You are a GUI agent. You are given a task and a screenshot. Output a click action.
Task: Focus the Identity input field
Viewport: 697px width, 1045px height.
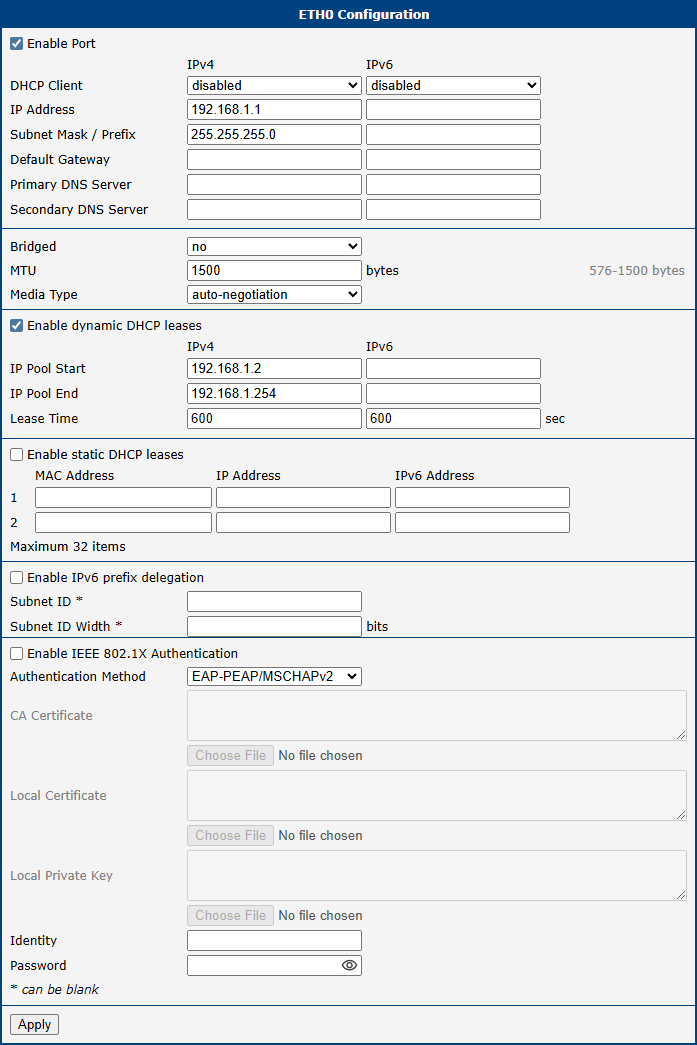(x=275, y=941)
